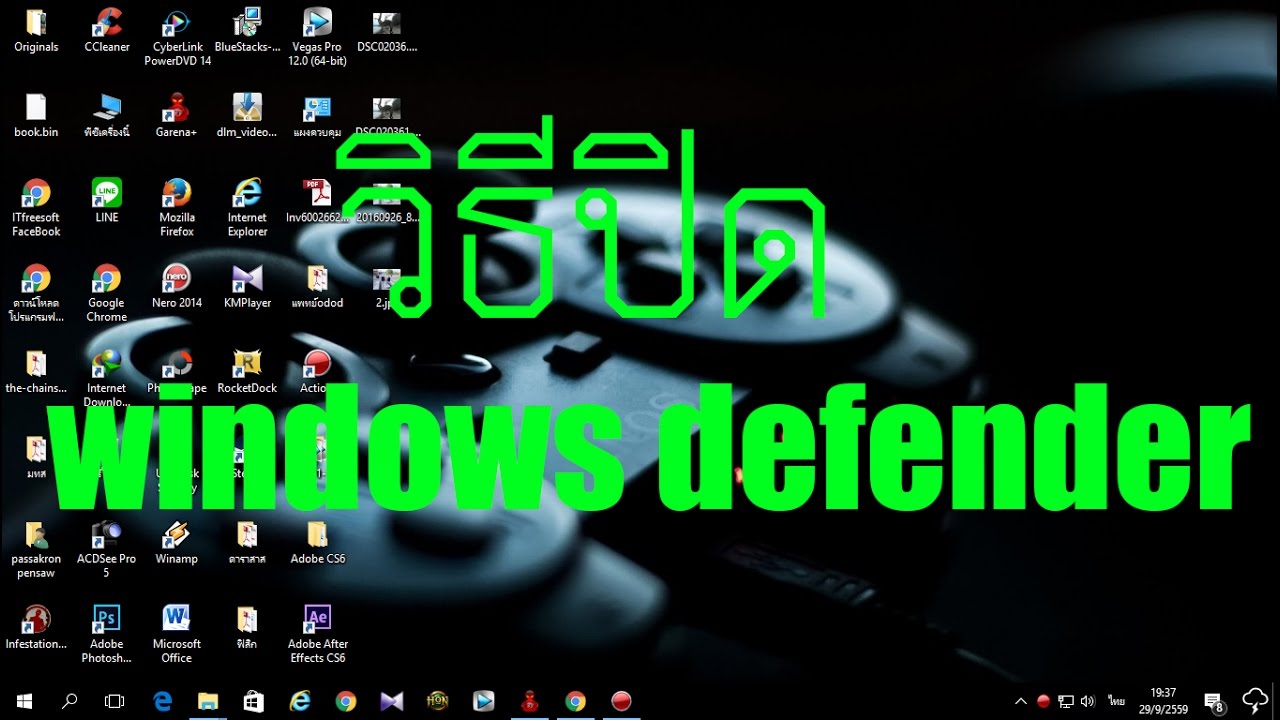The width and height of the screenshot is (1280, 720).
Task: Open File Explorer from the taskbar
Action: coord(208,701)
